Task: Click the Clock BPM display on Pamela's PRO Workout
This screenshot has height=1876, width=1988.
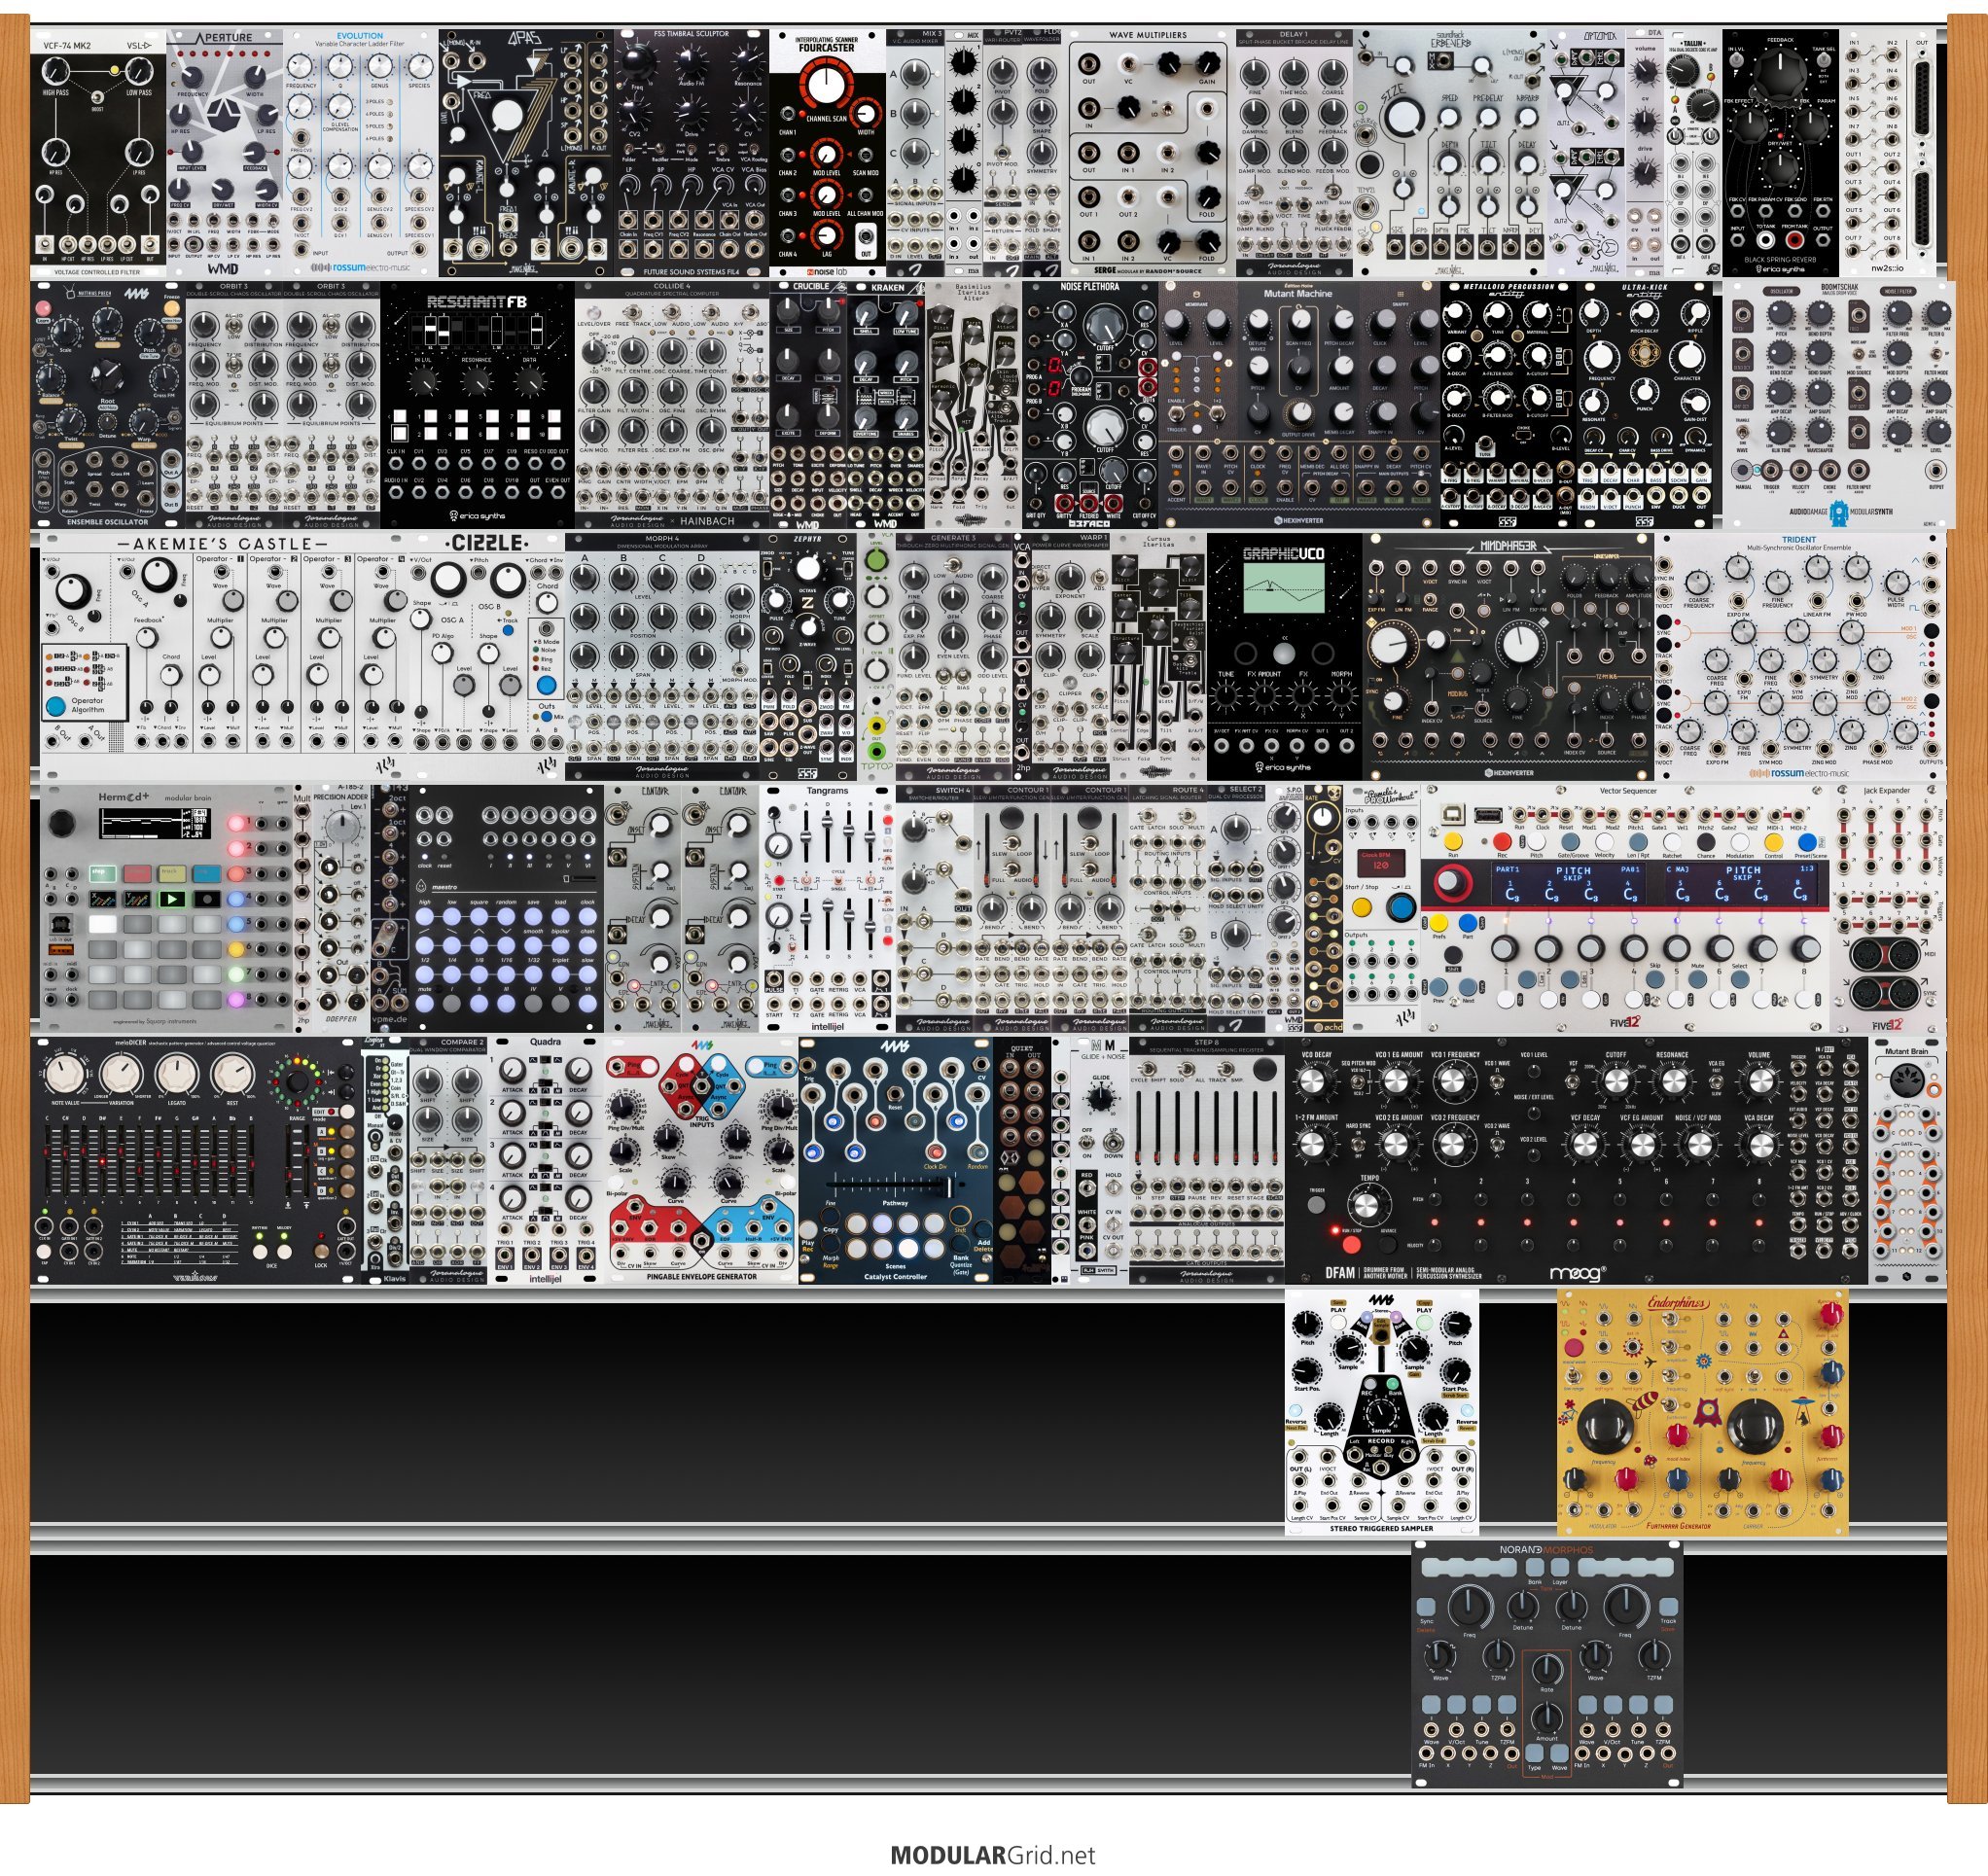Action: (1380, 862)
